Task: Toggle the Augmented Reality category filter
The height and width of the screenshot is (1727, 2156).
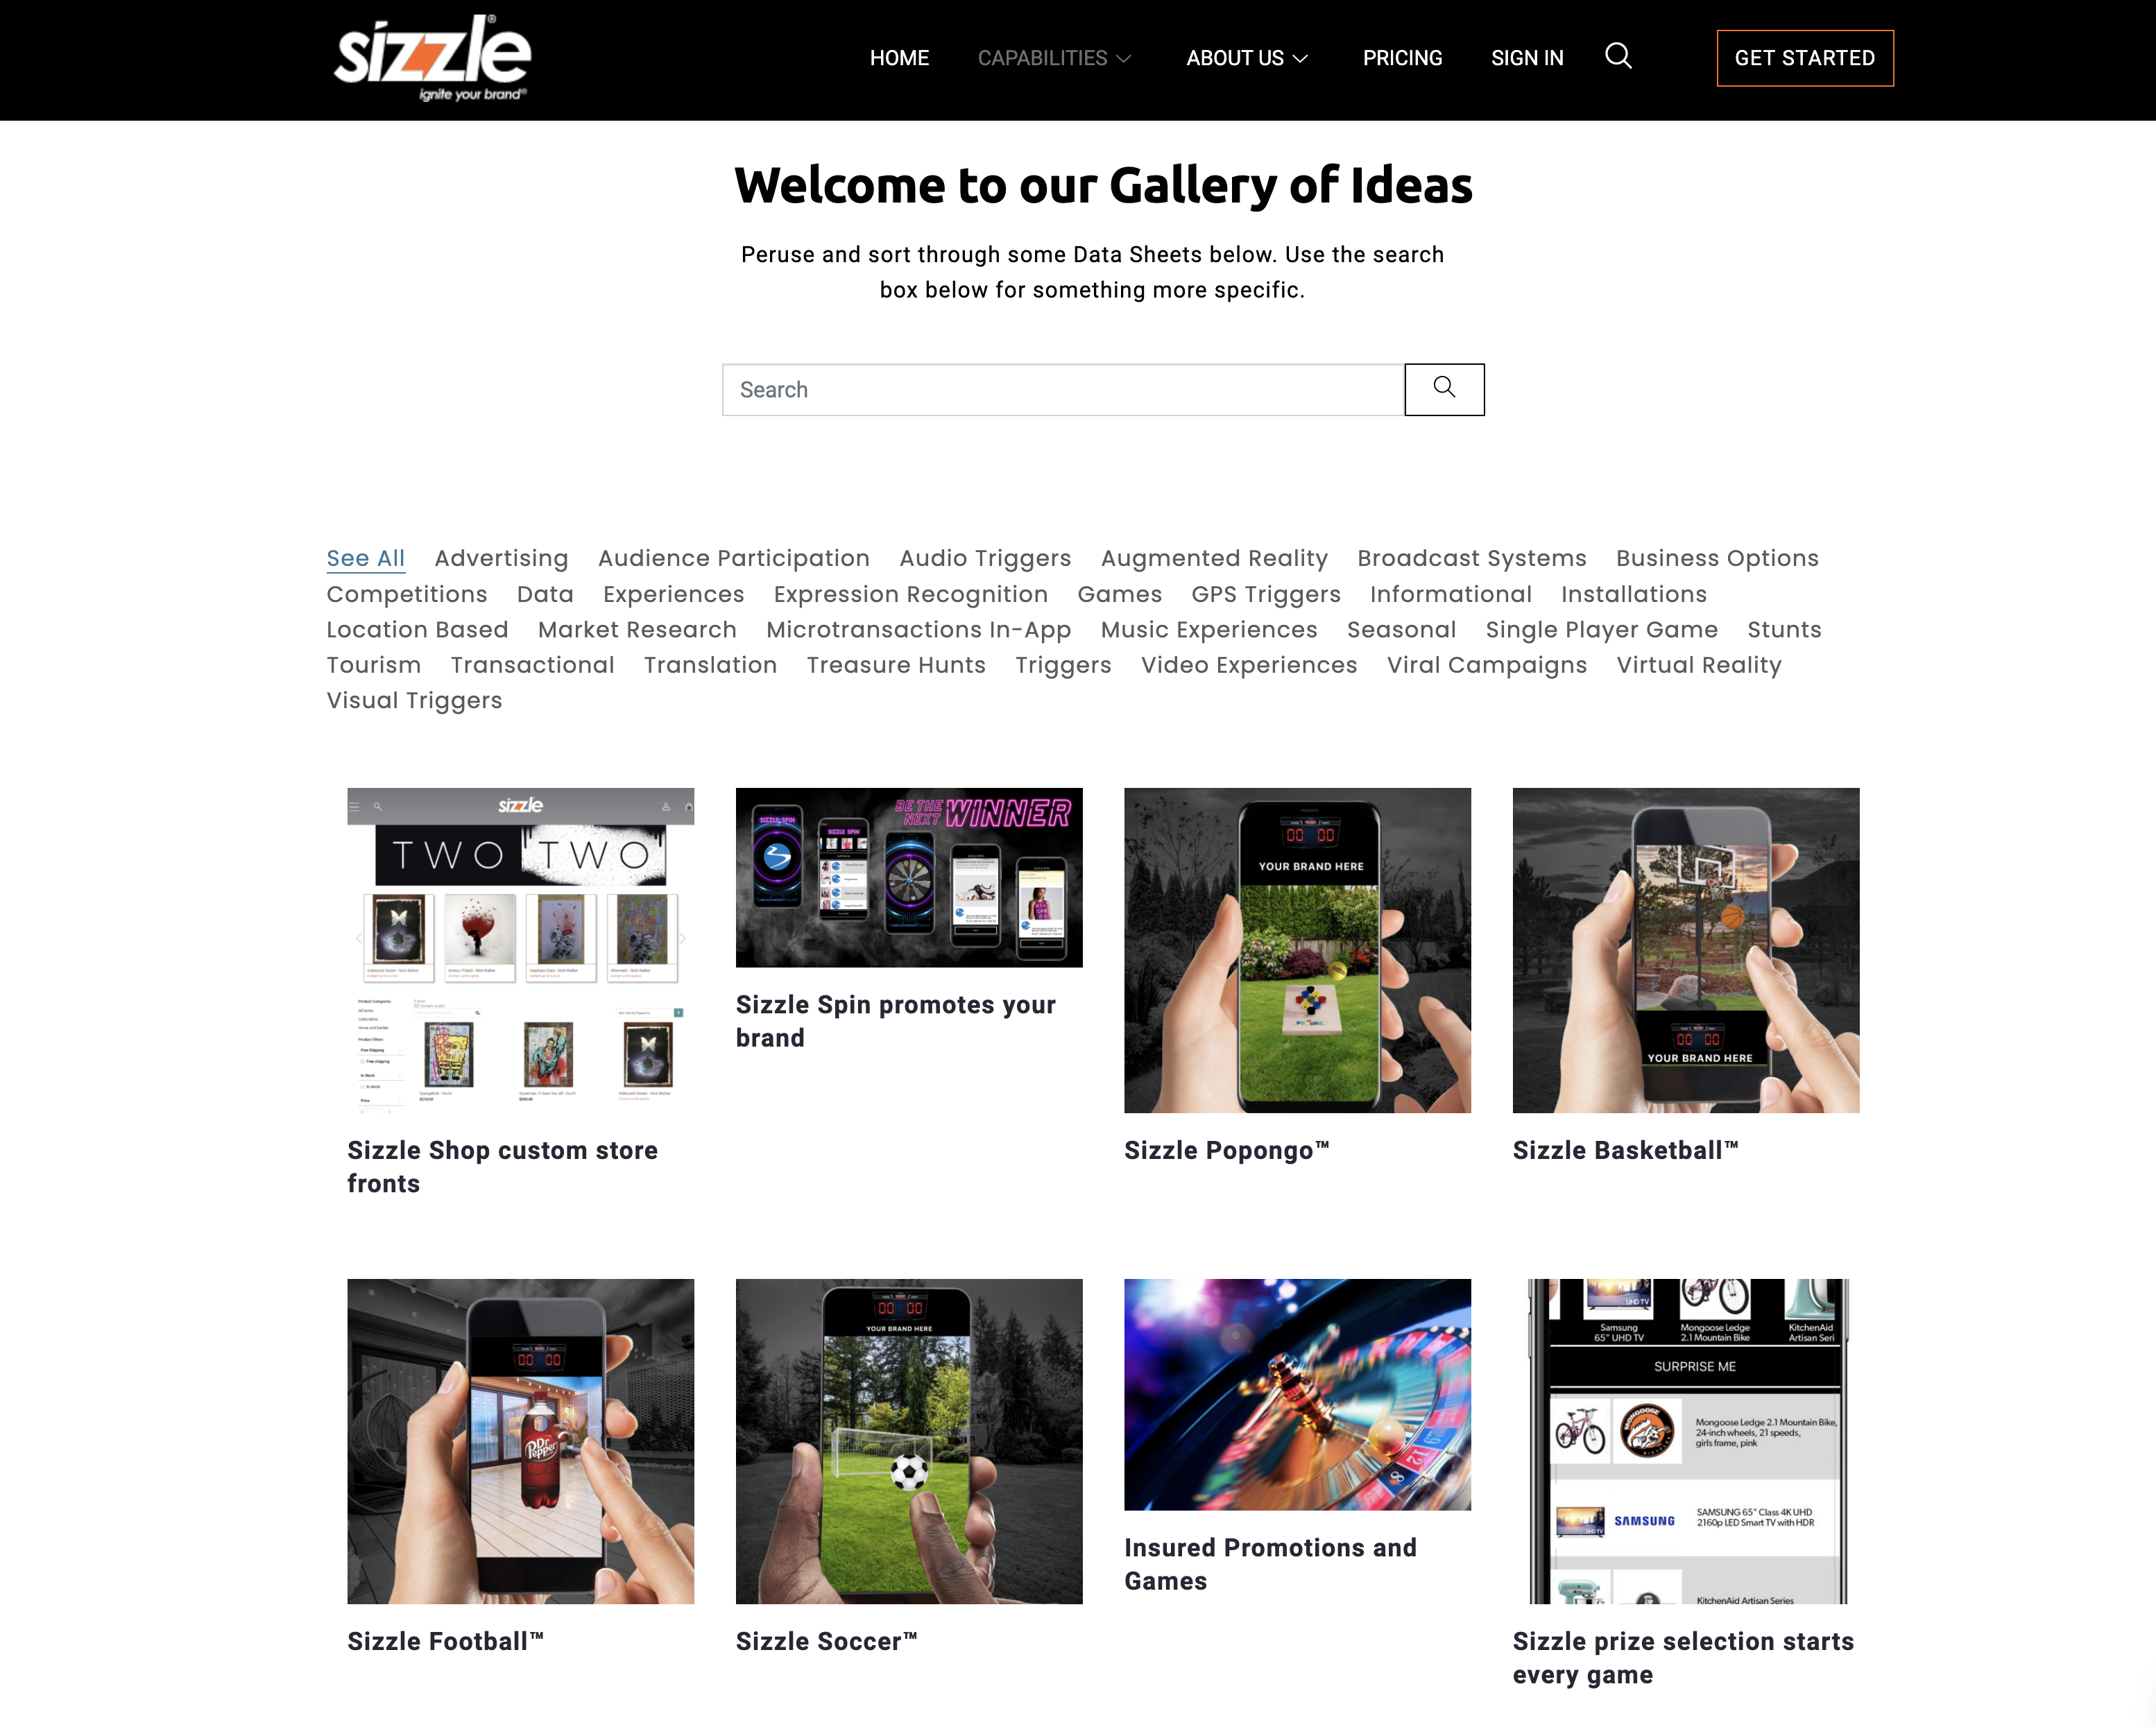Action: 1215,557
